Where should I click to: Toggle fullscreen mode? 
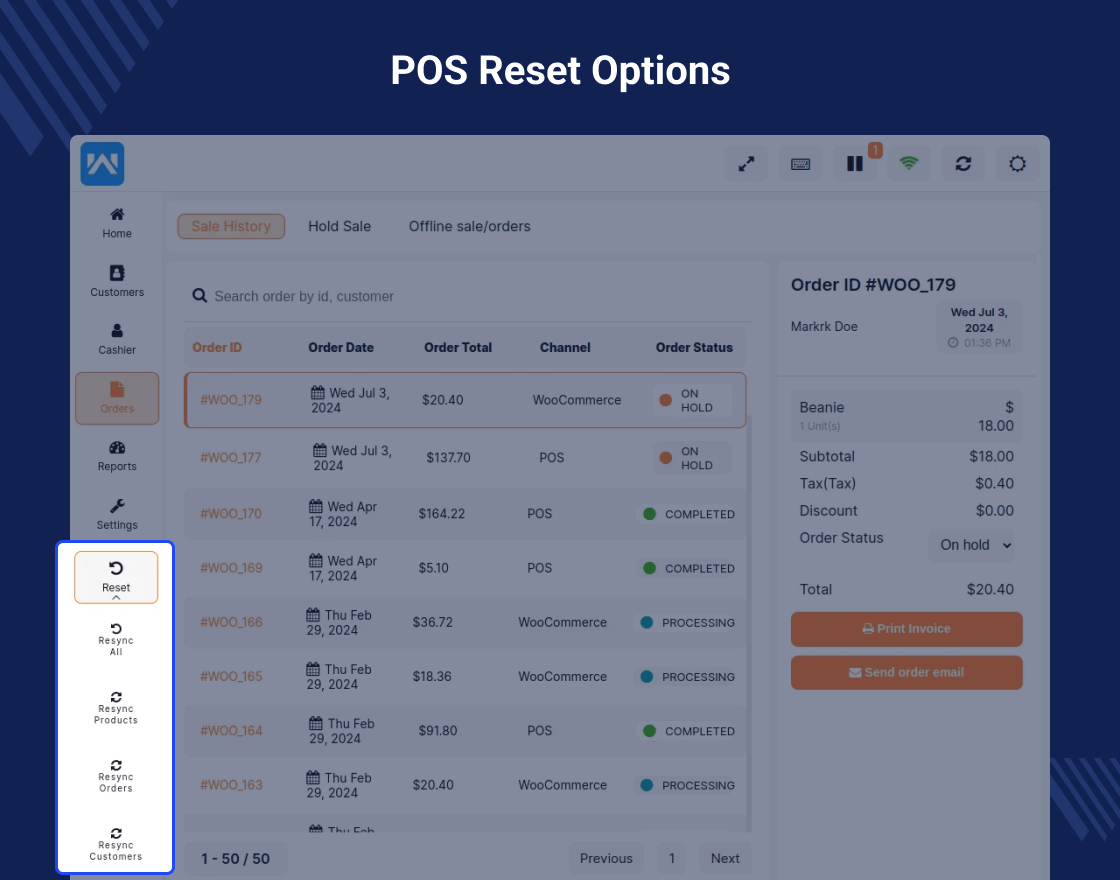[x=747, y=163]
